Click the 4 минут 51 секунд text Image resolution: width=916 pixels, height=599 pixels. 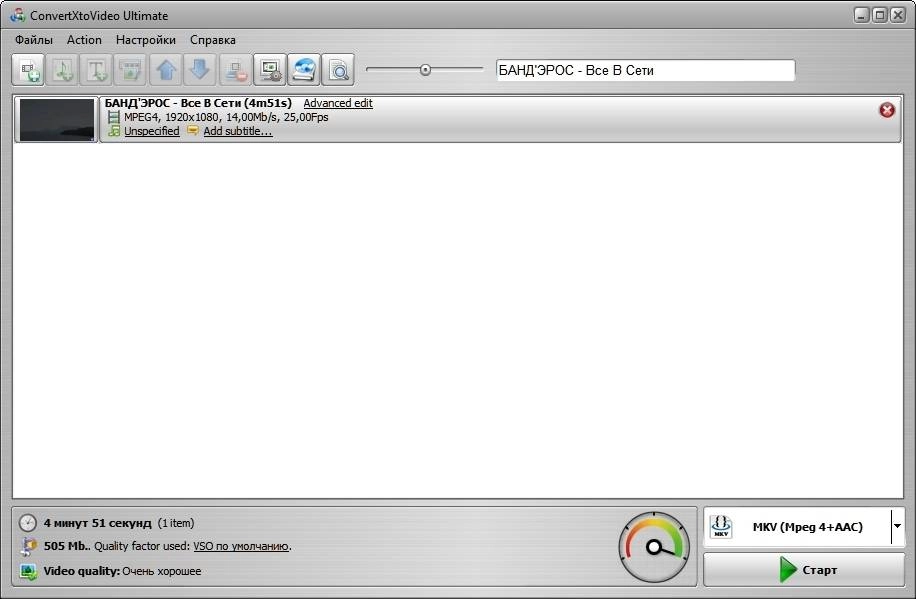click(x=98, y=522)
